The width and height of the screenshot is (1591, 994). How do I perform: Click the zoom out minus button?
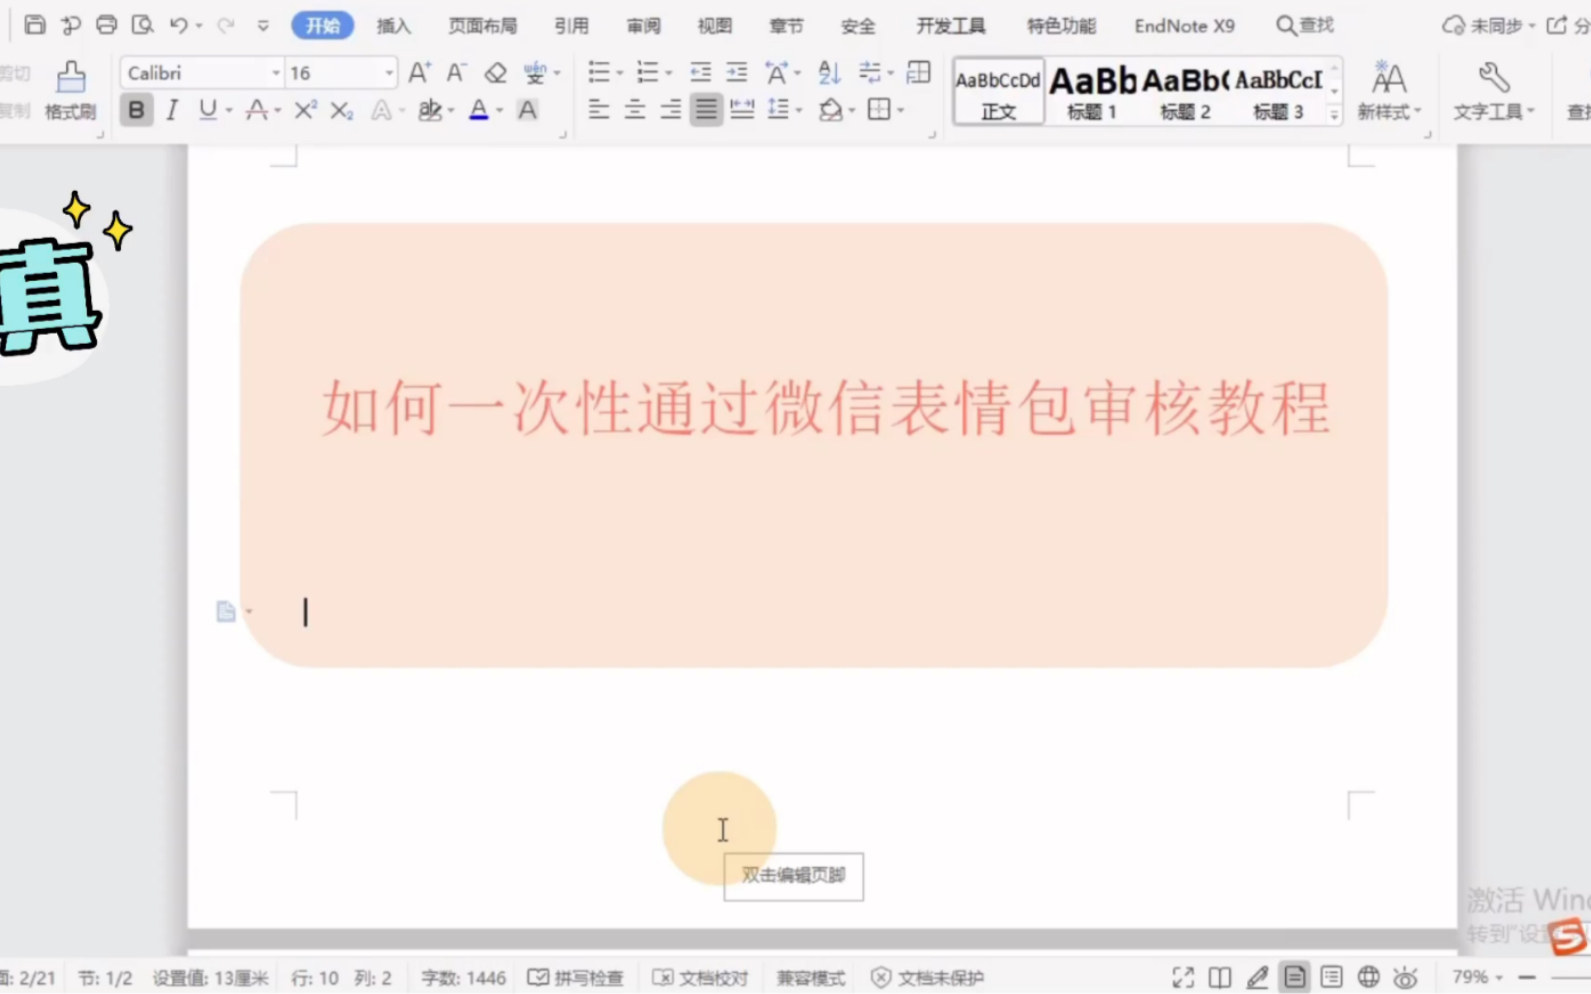click(x=1527, y=977)
